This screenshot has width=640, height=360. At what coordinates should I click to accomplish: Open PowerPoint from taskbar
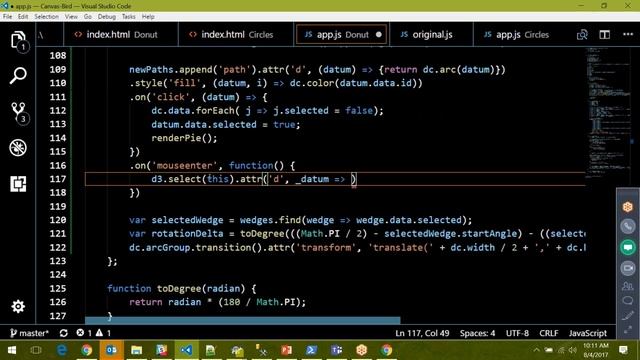click(x=287, y=350)
